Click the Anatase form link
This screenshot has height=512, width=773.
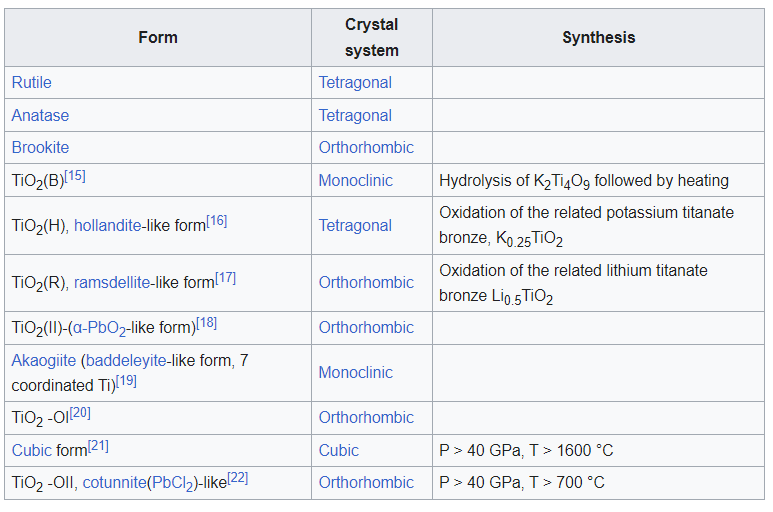click(x=40, y=115)
